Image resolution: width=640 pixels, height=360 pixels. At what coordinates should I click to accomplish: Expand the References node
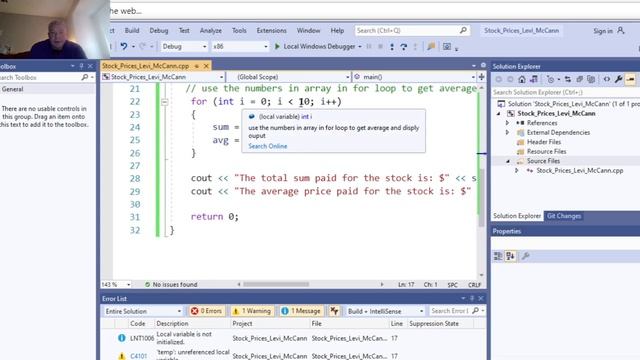coord(507,123)
